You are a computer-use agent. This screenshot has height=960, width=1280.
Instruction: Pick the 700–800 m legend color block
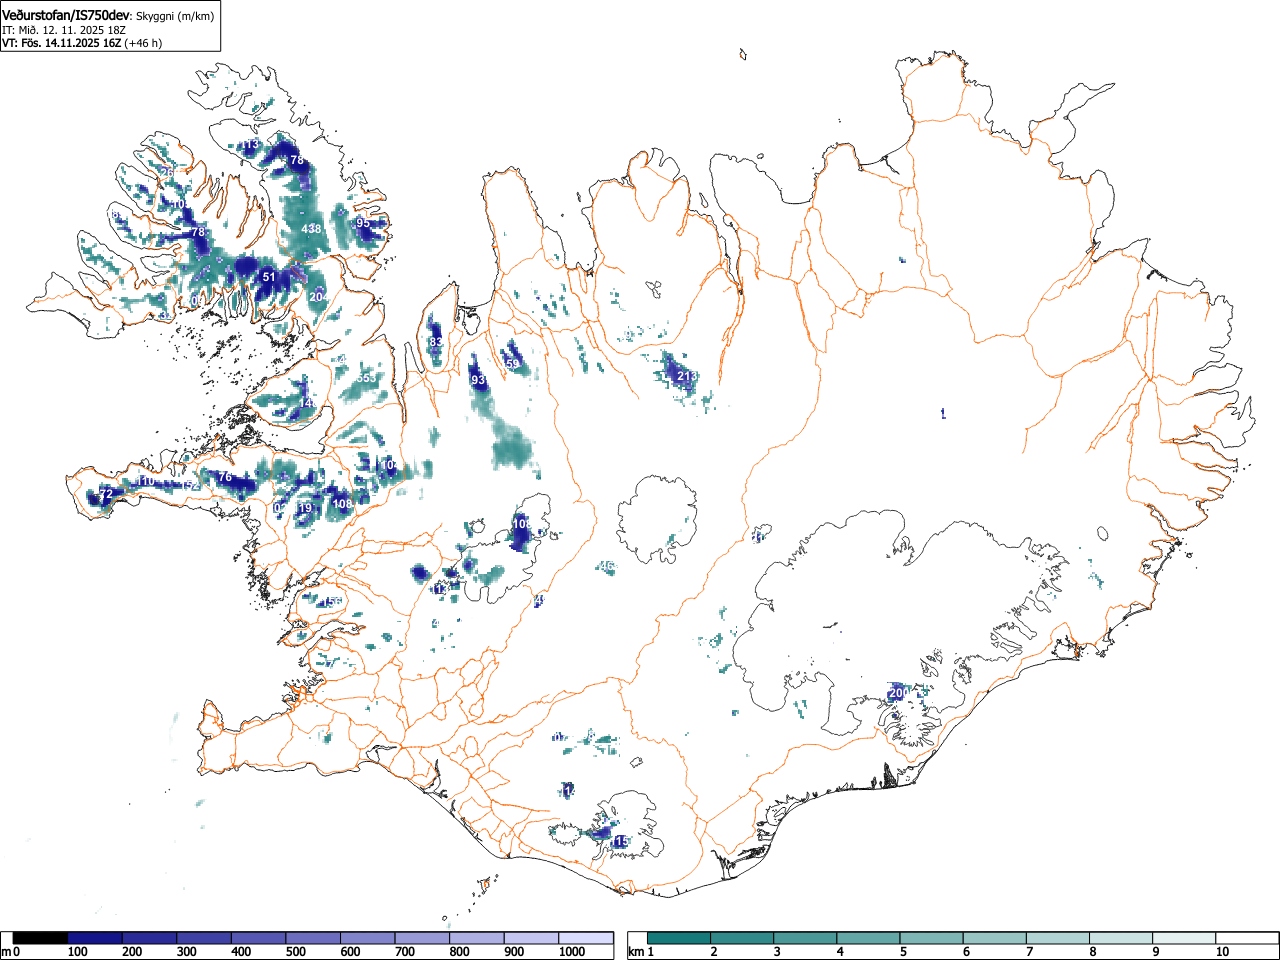[422, 938]
